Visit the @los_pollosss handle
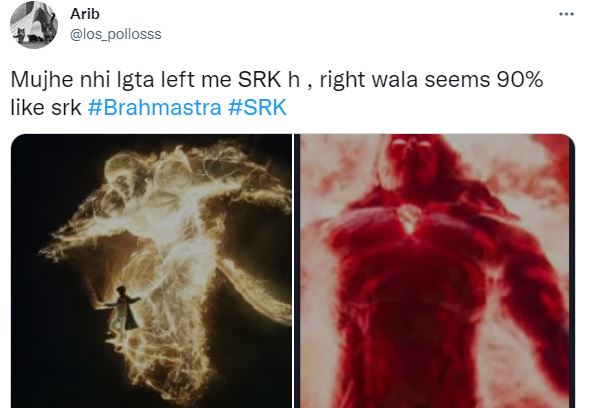 click(x=116, y=35)
